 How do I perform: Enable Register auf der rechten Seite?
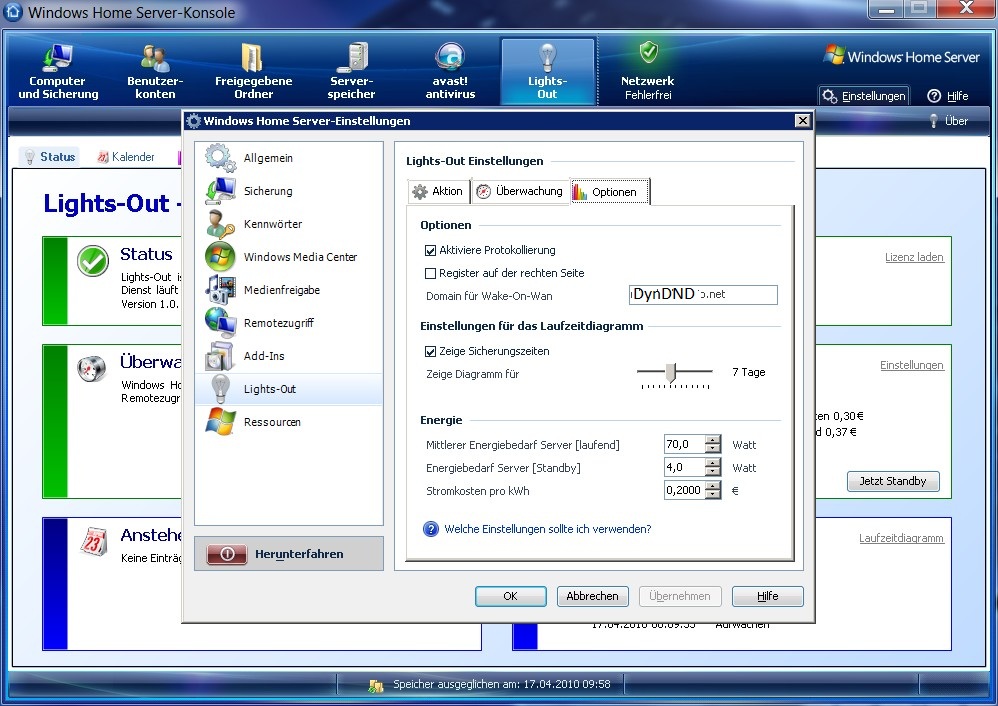tap(430, 273)
